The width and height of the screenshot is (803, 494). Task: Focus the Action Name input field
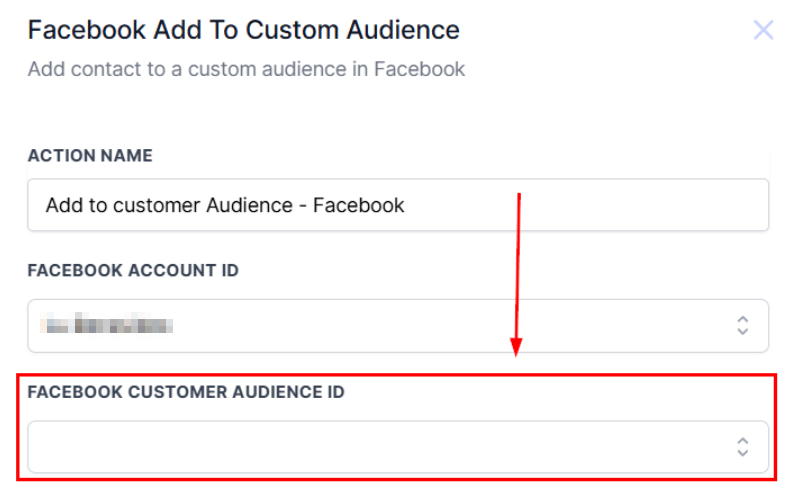pos(398,205)
